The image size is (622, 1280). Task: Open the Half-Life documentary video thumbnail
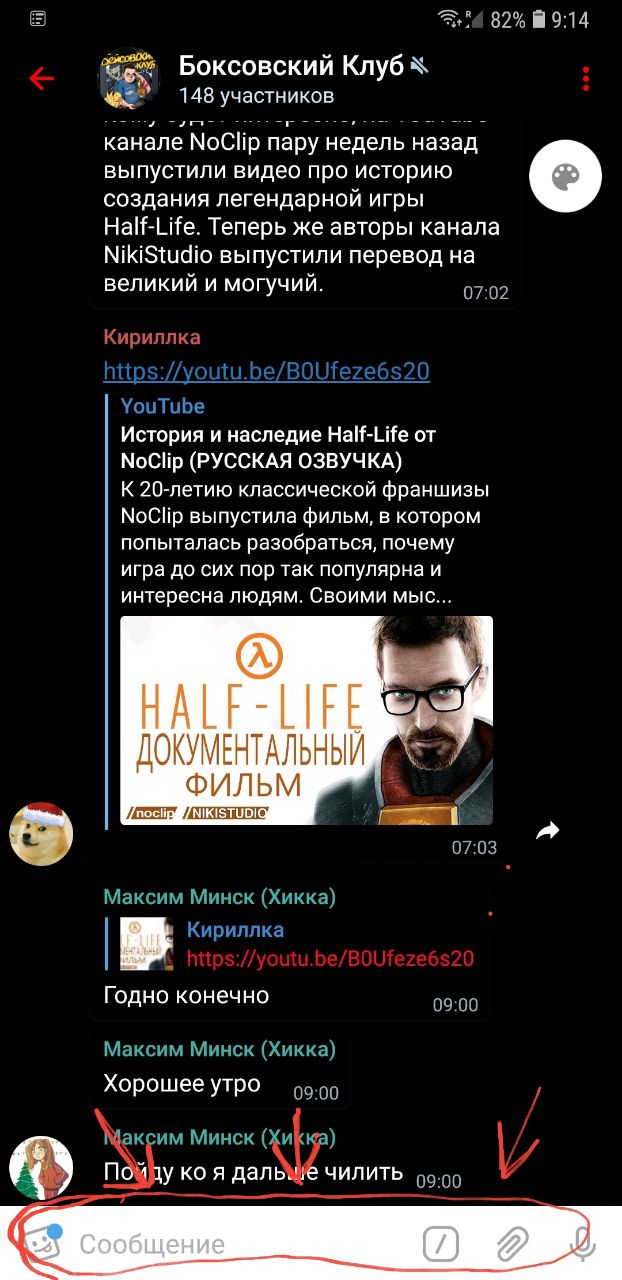(x=306, y=720)
